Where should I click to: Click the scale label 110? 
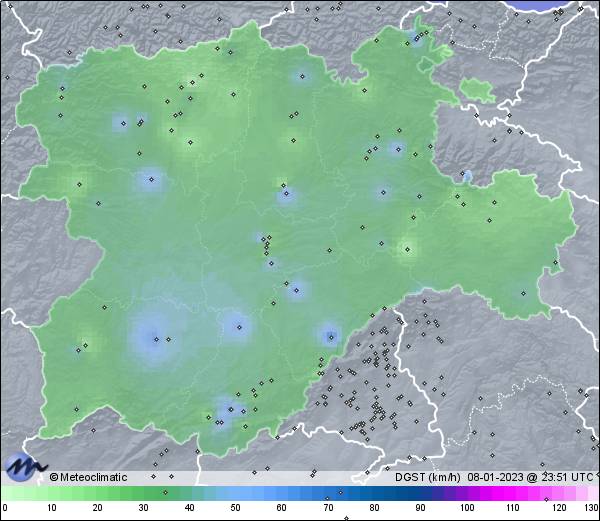[x=513, y=508]
